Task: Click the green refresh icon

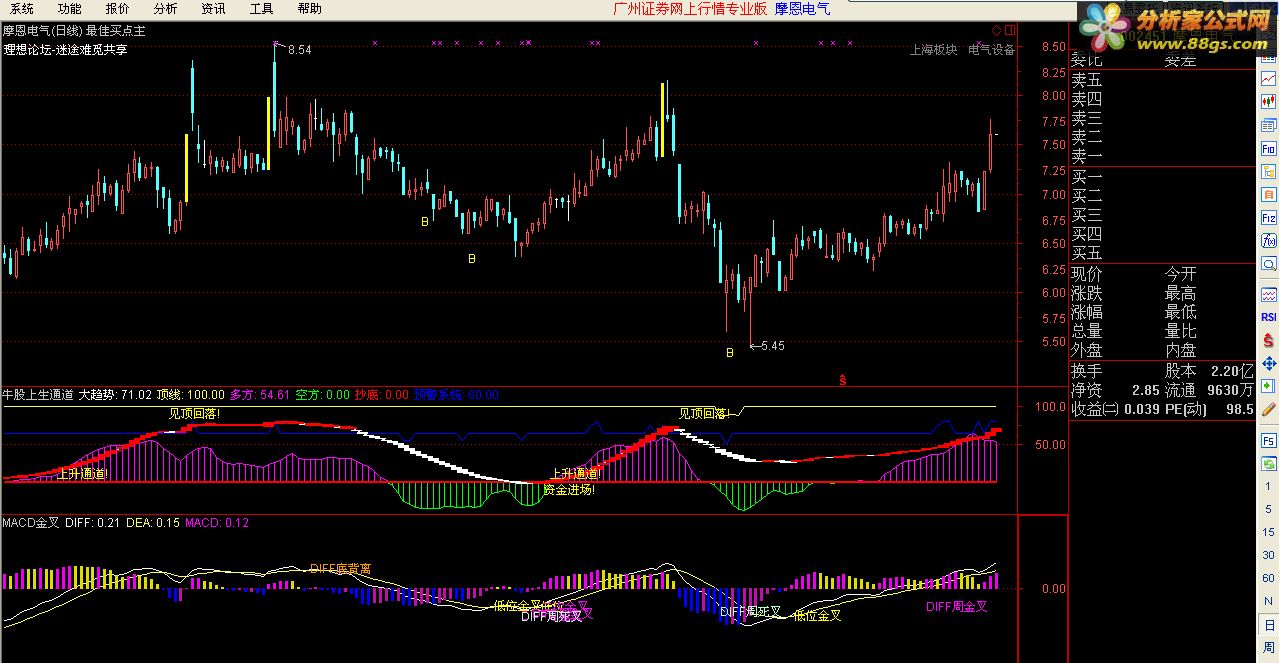Action: tap(1268, 463)
